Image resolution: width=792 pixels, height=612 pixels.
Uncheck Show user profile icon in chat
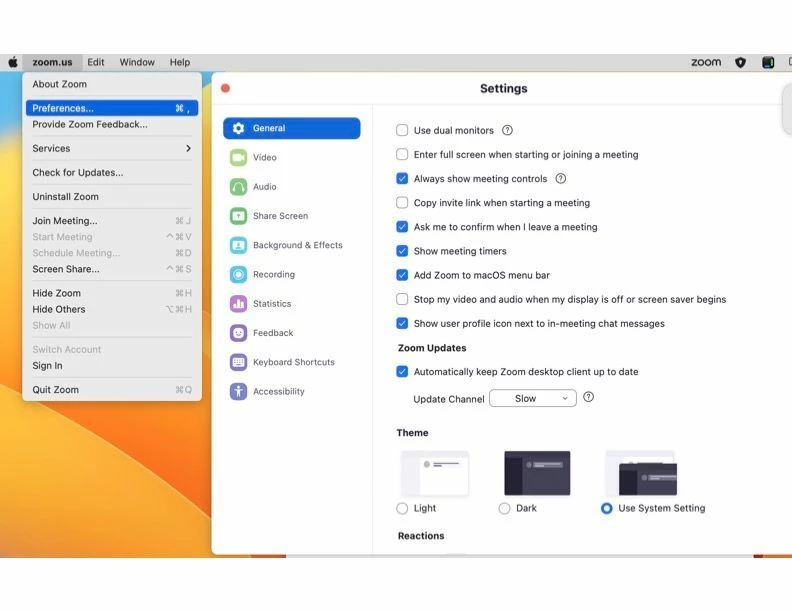(x=402, y=323)
